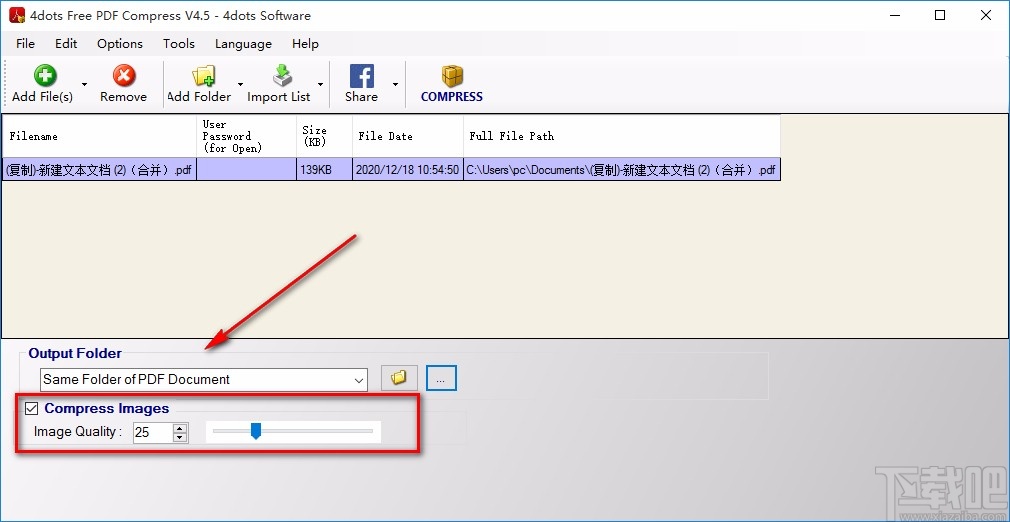The width and height of the screenshot is (1010, 522).
Task: Expand the Import List dropdown arrow
Action: 320,84
